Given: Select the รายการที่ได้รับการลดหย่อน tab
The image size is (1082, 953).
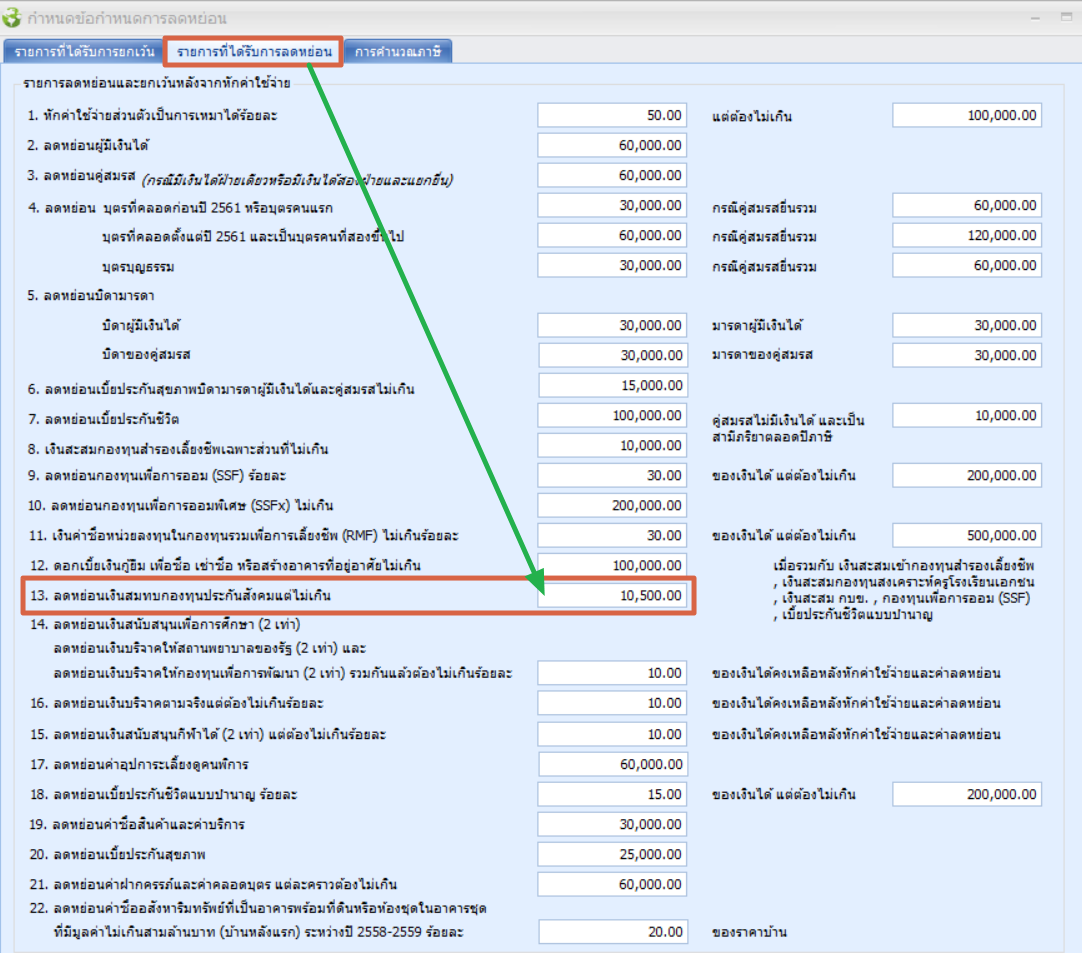Looking at the screenshot, I should 254,51.
